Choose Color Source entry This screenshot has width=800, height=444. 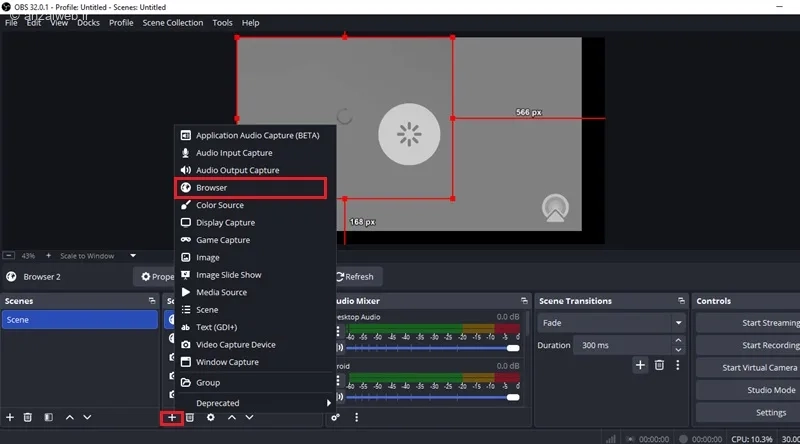click(255, 205)
